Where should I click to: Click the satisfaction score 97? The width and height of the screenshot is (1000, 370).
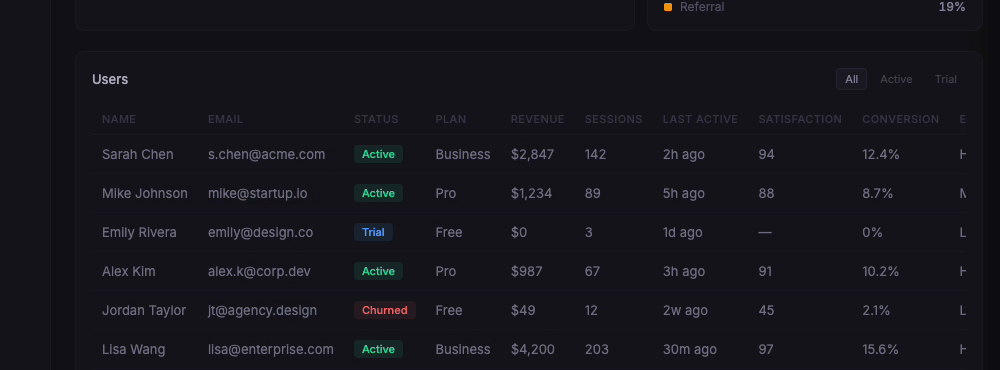coord(766,349)
